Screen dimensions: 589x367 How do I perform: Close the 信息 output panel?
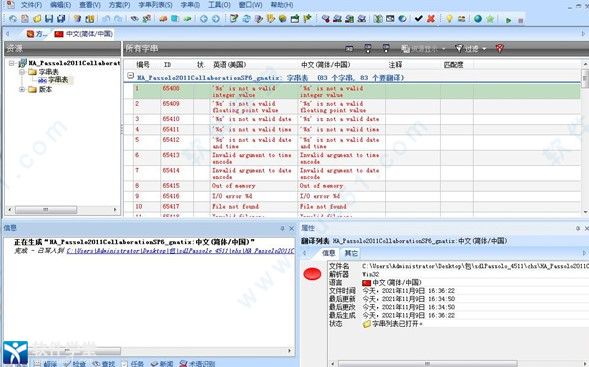pyautogui.click(x=291, y=228)
